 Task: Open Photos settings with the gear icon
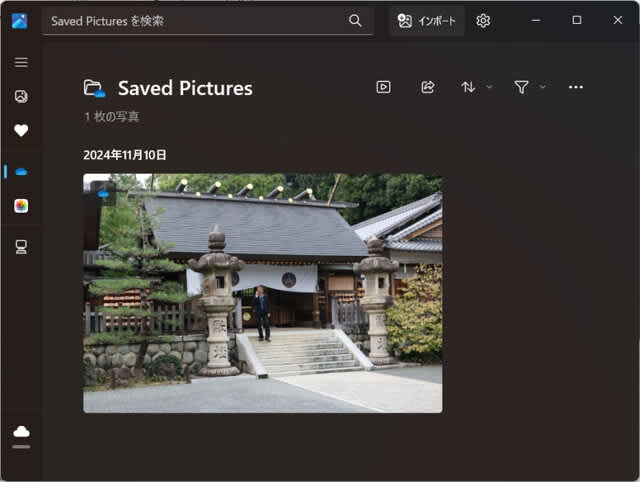483,21
